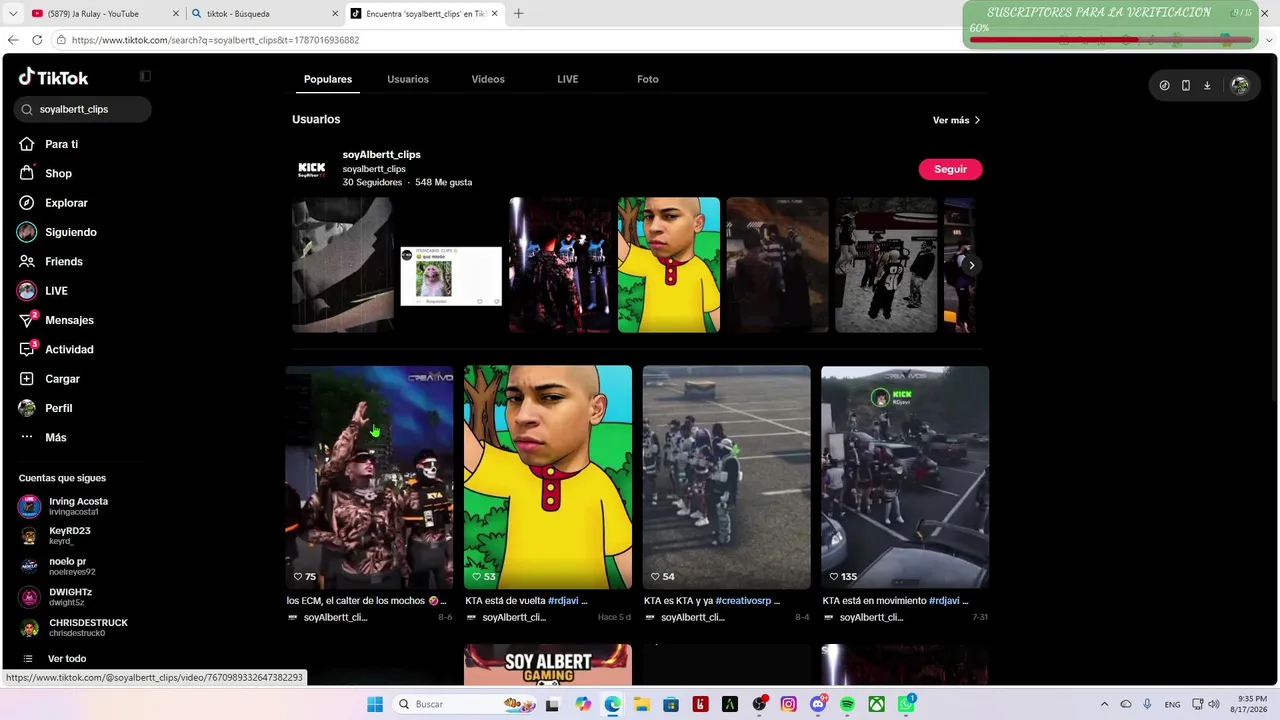The width and height of the screenshot is (1280, 720).
Task: Click the download desktop app icon
Action: [1207, 85]
